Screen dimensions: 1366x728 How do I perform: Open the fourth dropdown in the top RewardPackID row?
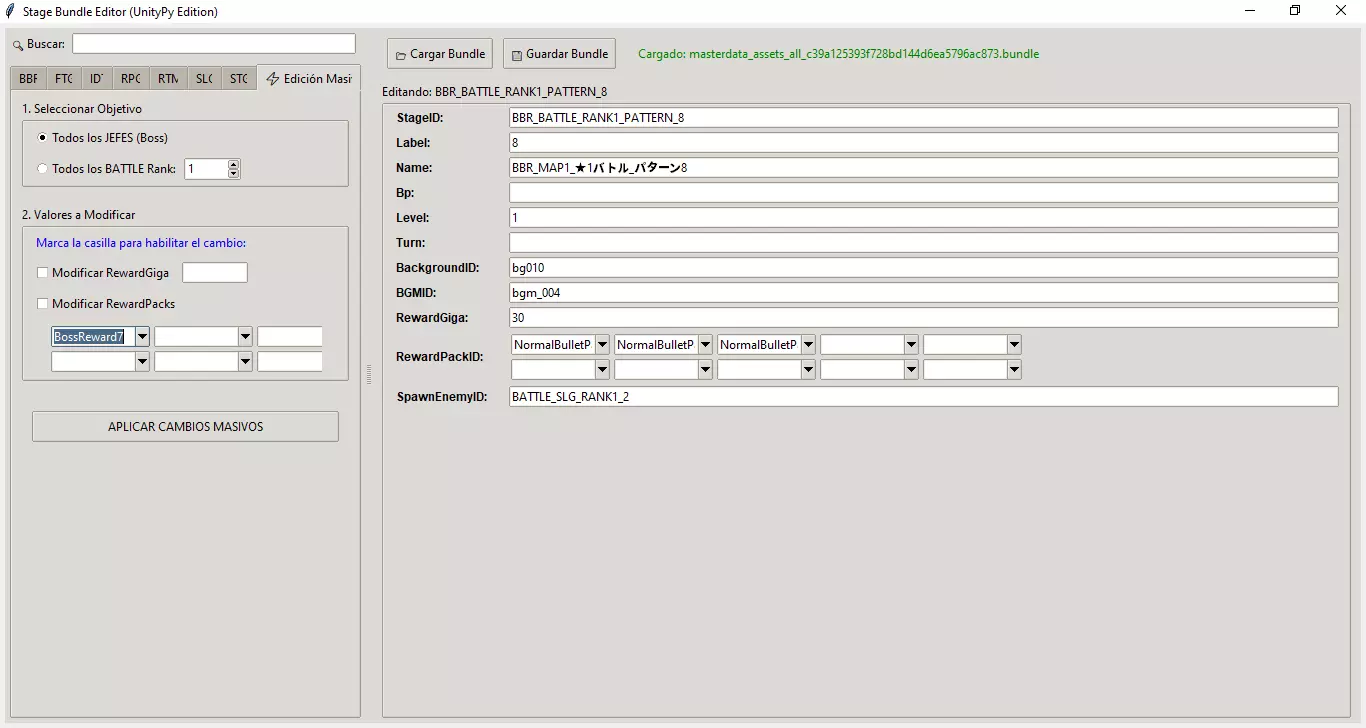911,345
